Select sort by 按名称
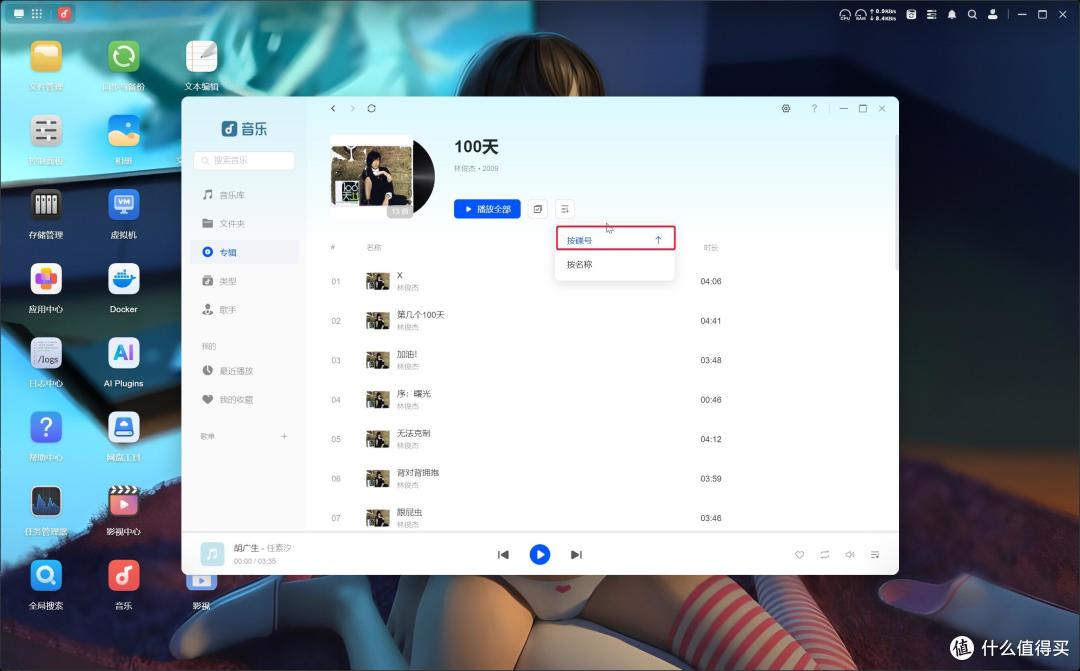Screen dimensions: 1080x671 coord(615,265)
